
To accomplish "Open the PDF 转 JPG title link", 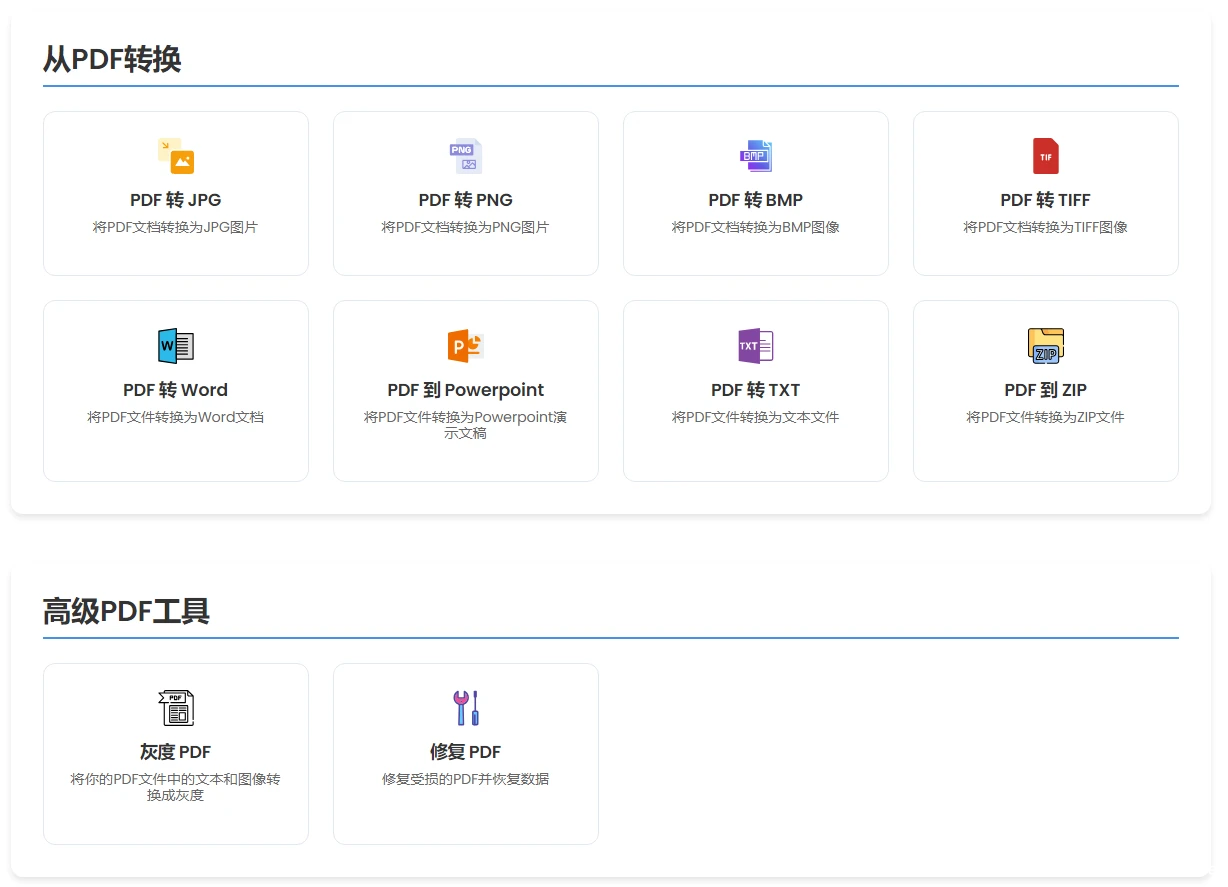I will click(176, 200).
